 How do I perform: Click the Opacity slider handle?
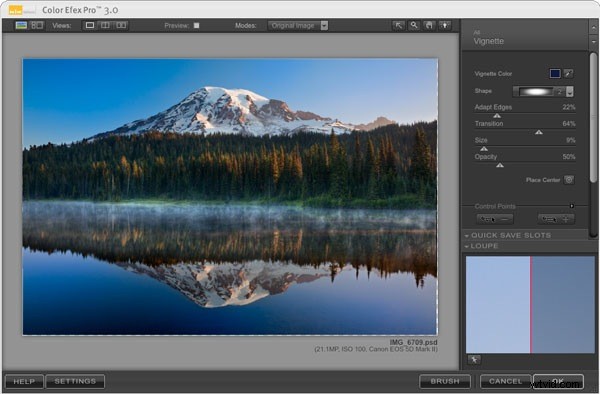coord(500,165)
